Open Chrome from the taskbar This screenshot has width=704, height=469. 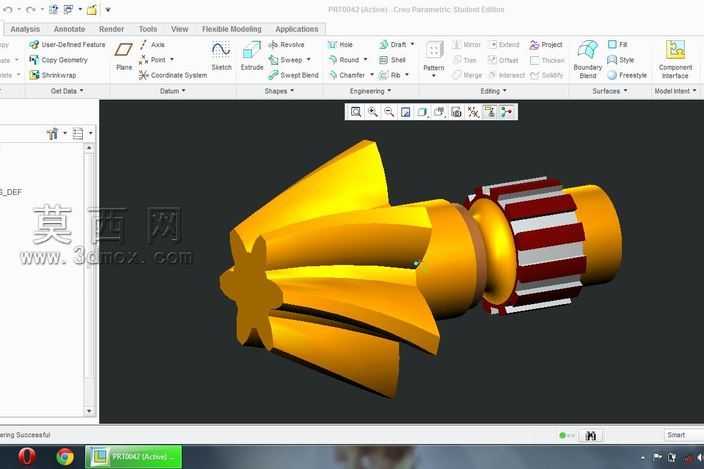click(65, 457)
